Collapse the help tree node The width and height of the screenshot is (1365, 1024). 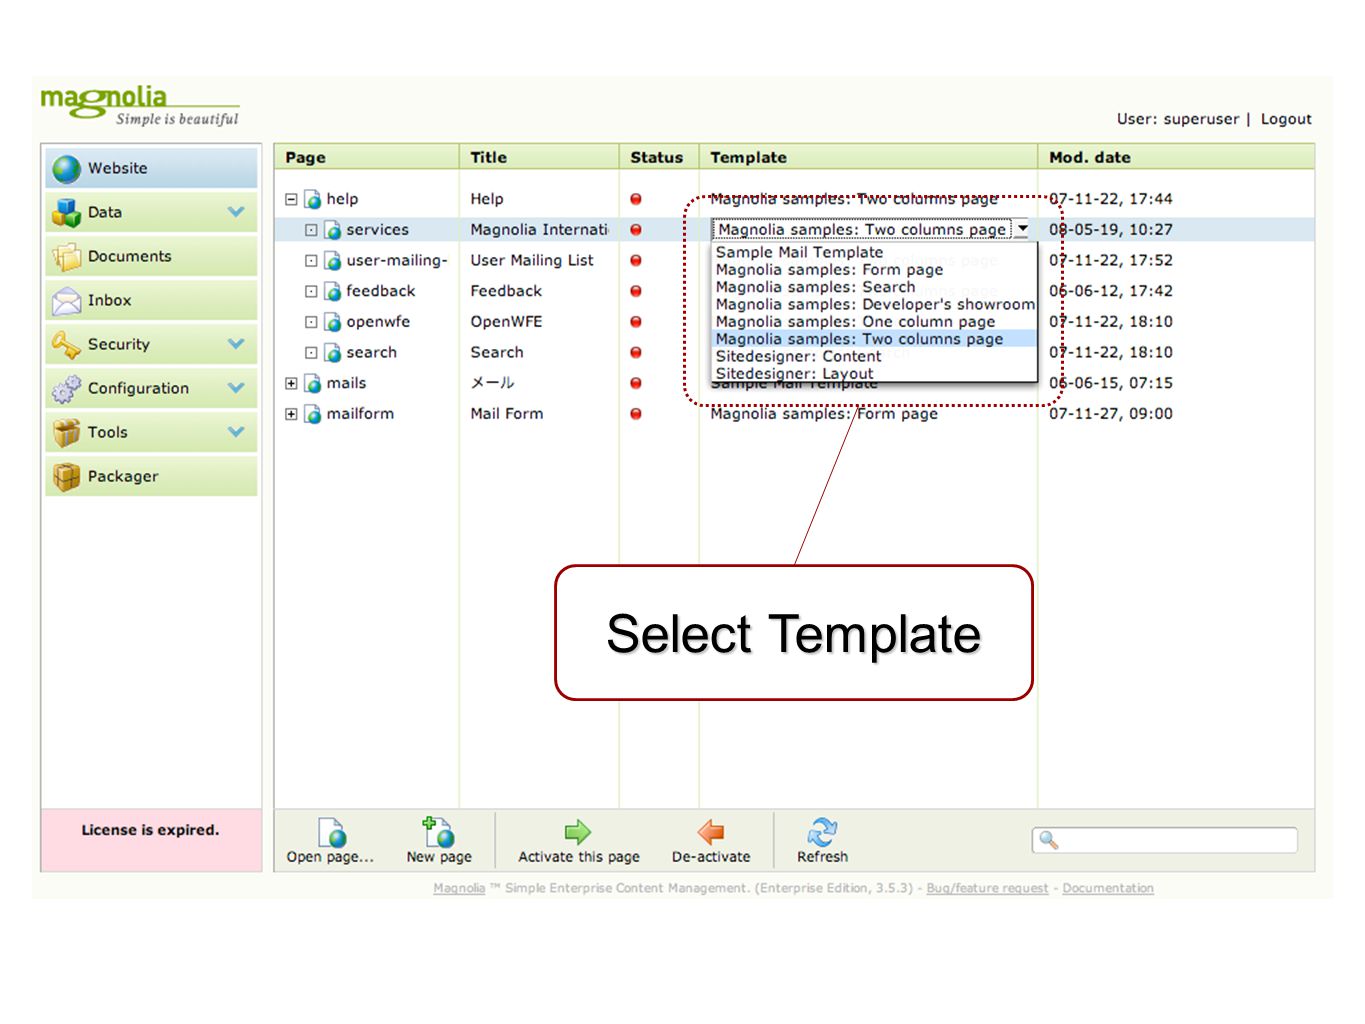click(291, 200)
